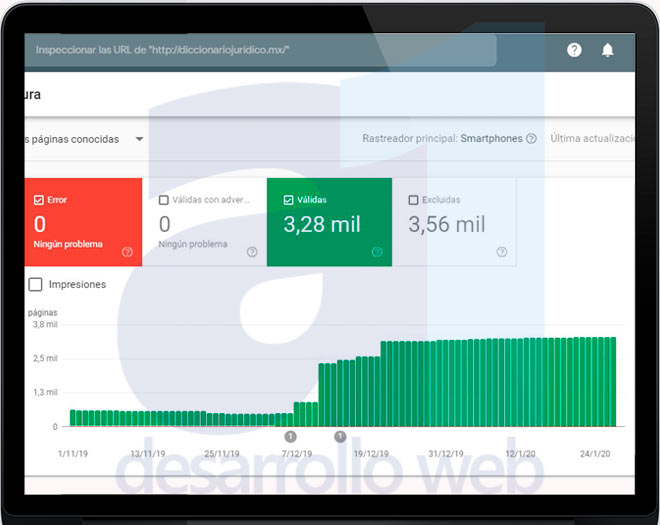Click the help icon in Excluidas card
Image resolution: width=660 pixels, height=525 pixels.
[502, 252]
